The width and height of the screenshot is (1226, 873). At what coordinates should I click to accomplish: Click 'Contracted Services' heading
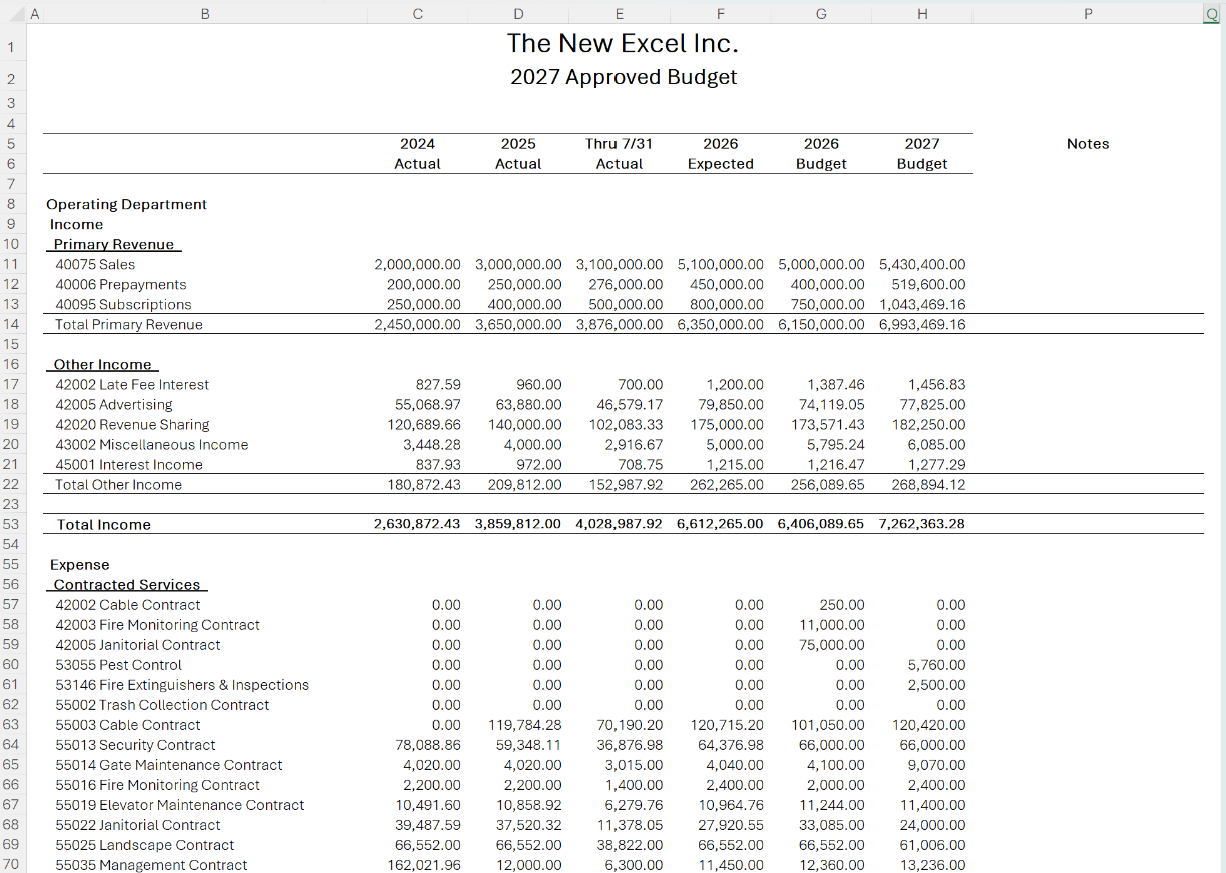pos(127,584)
